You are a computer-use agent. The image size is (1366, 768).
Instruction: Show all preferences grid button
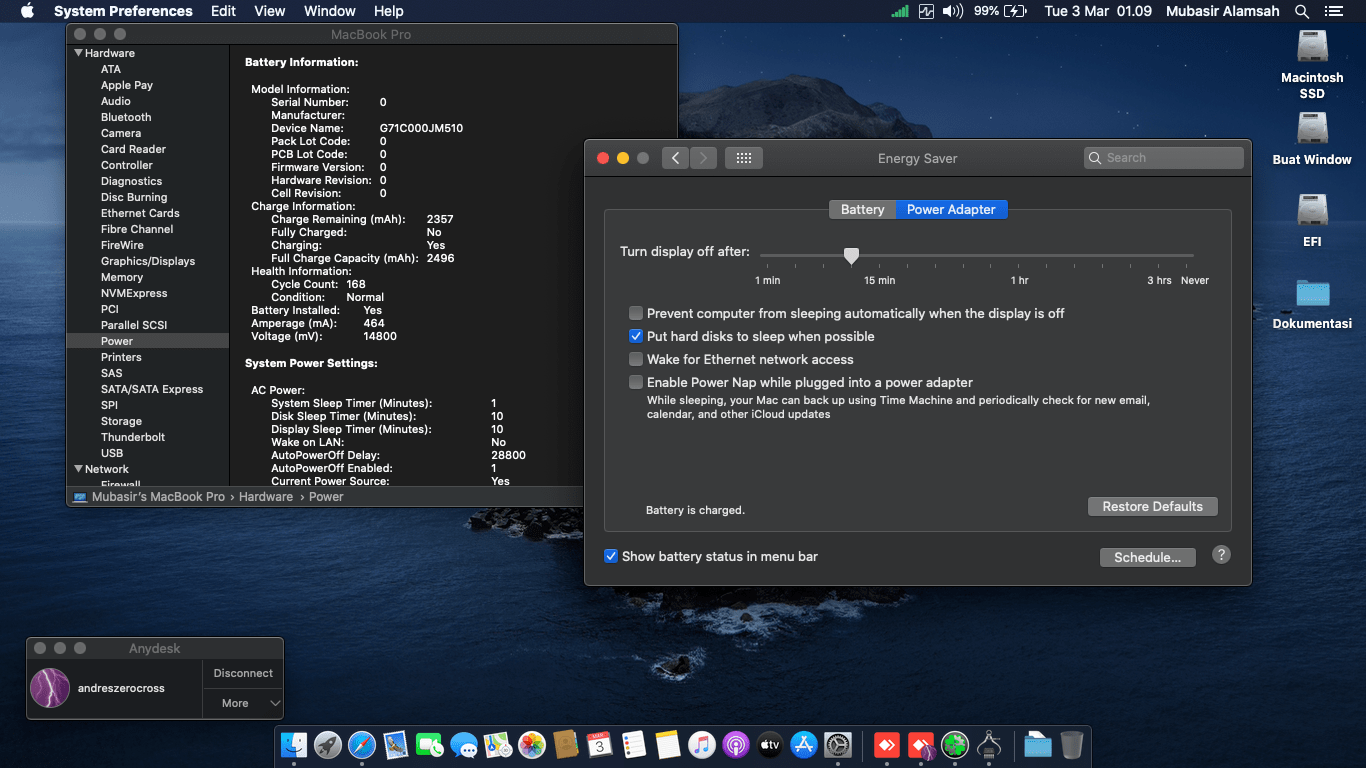744,158
